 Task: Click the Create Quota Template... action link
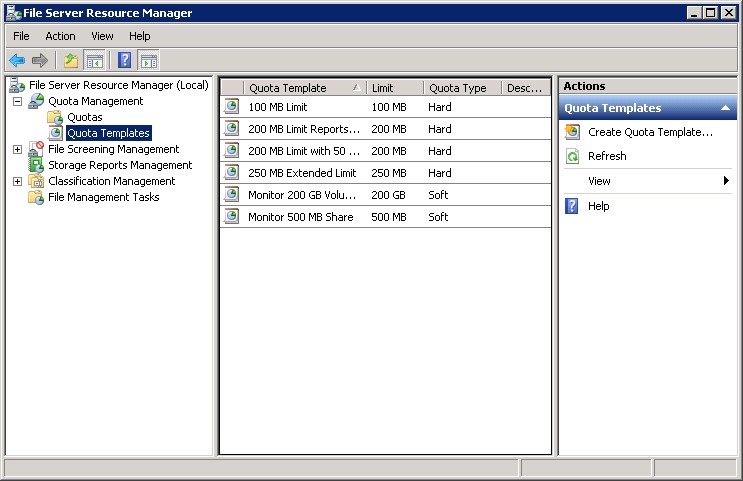(x=650, y=132)
